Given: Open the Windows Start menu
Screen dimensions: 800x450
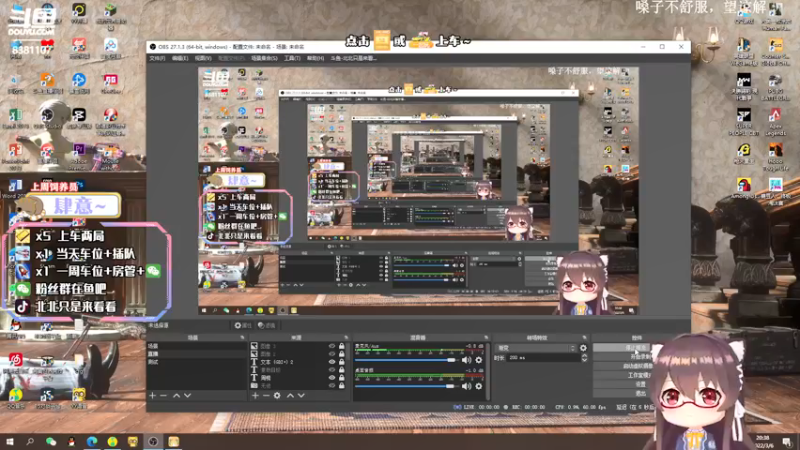Looking at the screenshot, I should (x=10, y=441).
